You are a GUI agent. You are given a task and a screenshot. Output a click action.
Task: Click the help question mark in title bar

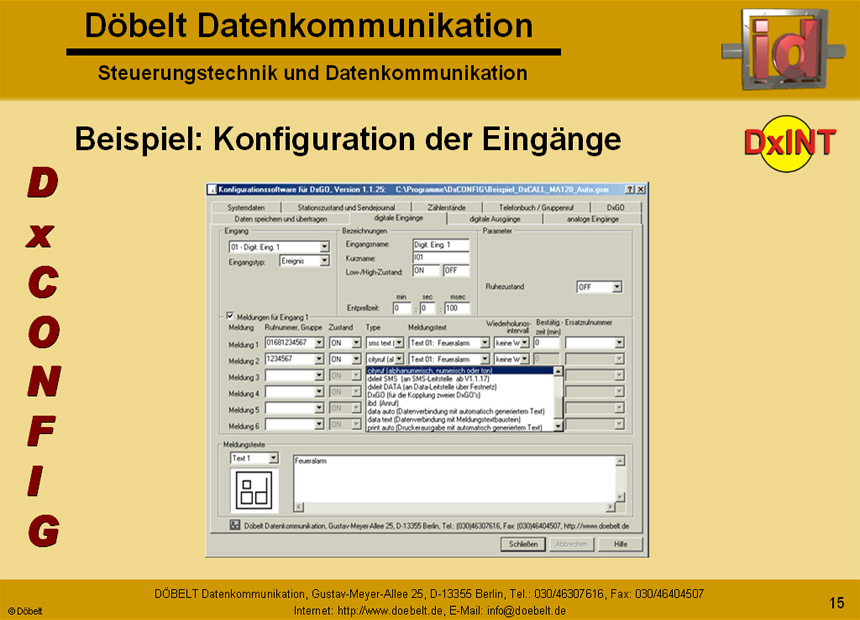click(630, 189)
